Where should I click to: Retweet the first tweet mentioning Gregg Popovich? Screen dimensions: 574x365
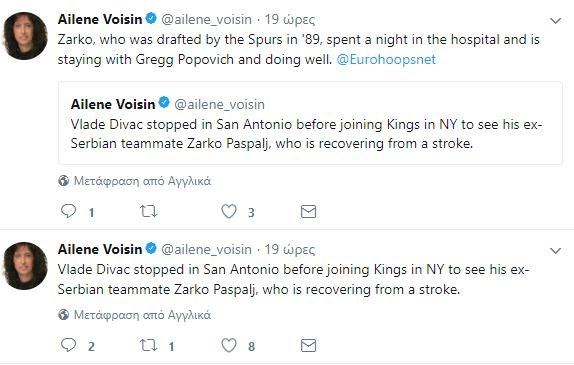point(149,211)
